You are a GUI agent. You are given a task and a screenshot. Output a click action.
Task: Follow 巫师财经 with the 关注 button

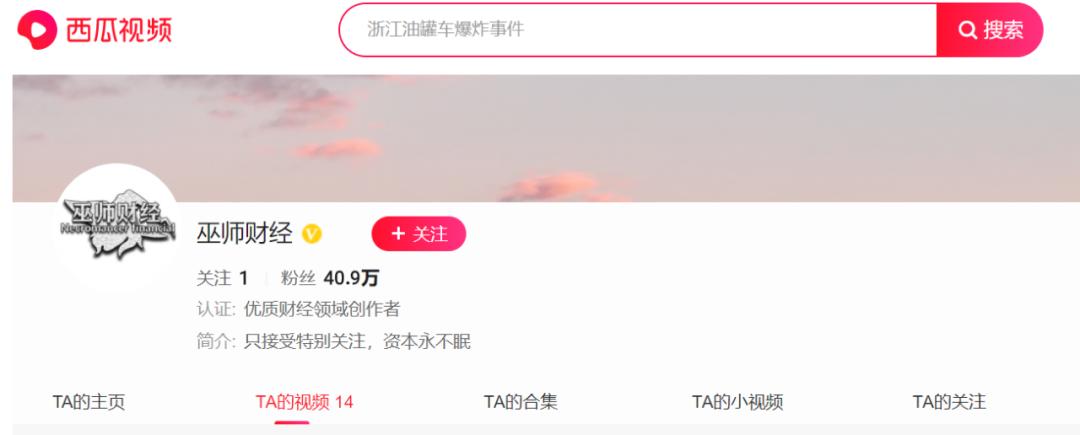419,234
